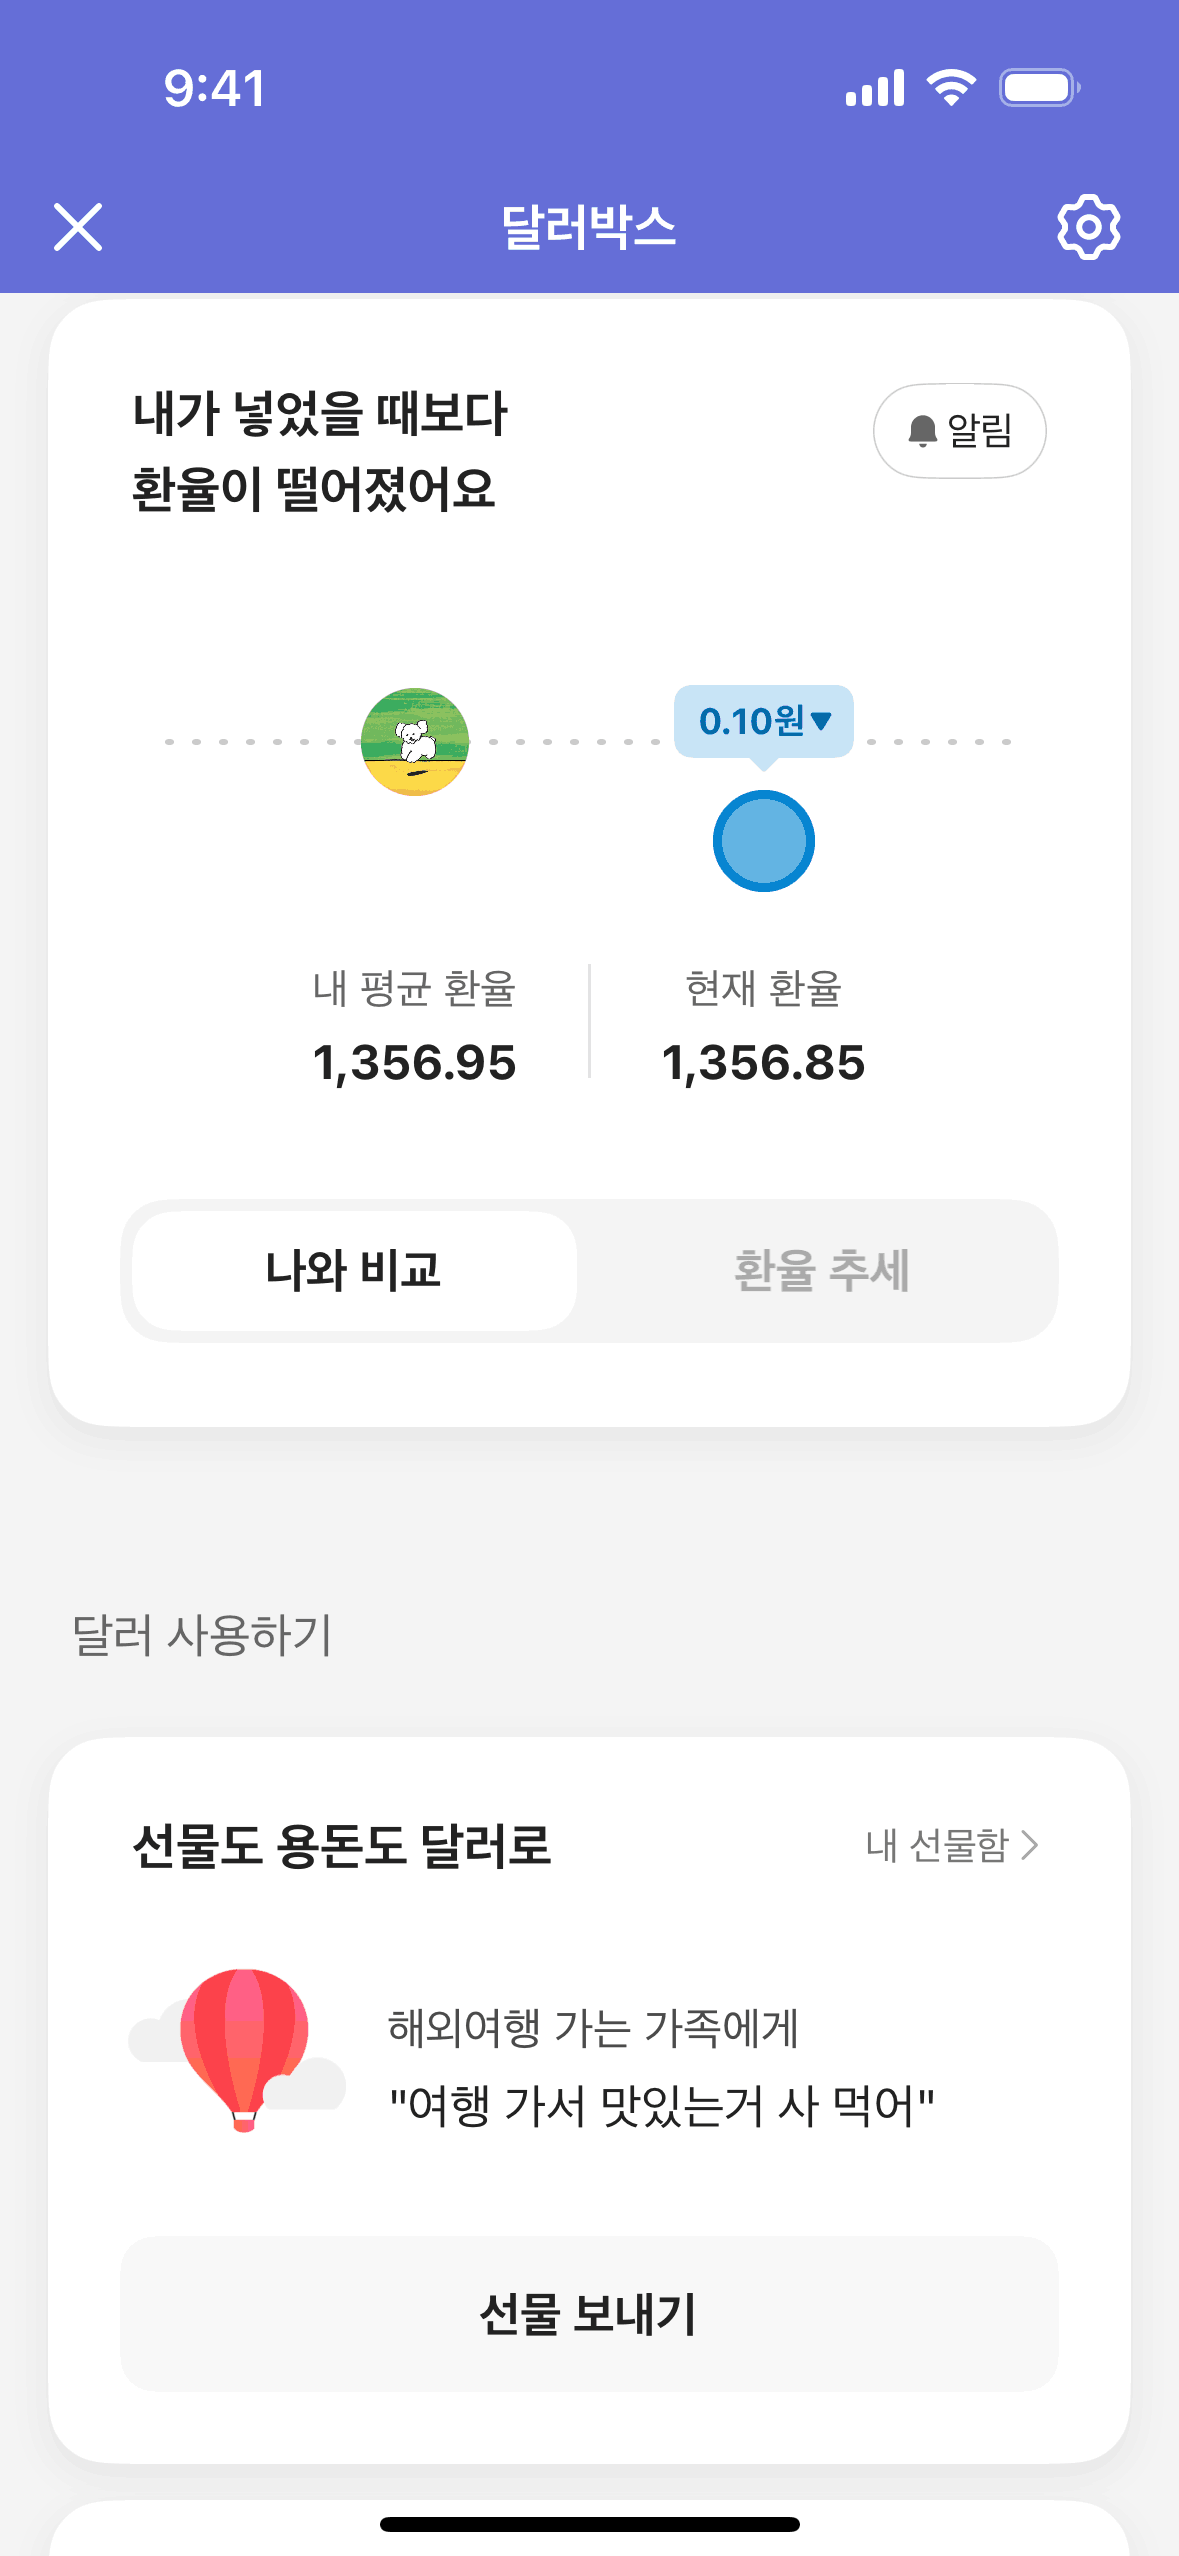Screen dimensions: 1179x2556
Task: Tap the home indicator bar
Action: [x=589, y=2524]
